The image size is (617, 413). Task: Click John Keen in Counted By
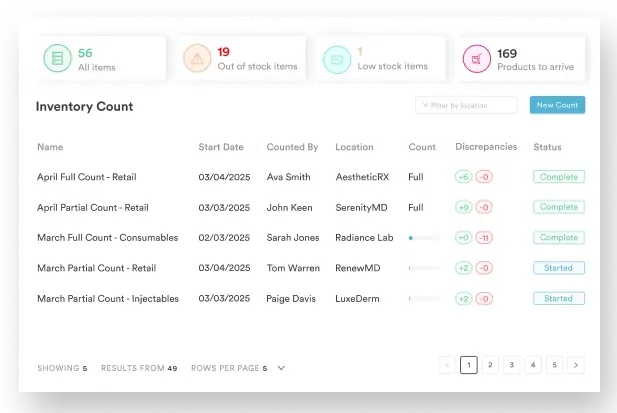289,207
